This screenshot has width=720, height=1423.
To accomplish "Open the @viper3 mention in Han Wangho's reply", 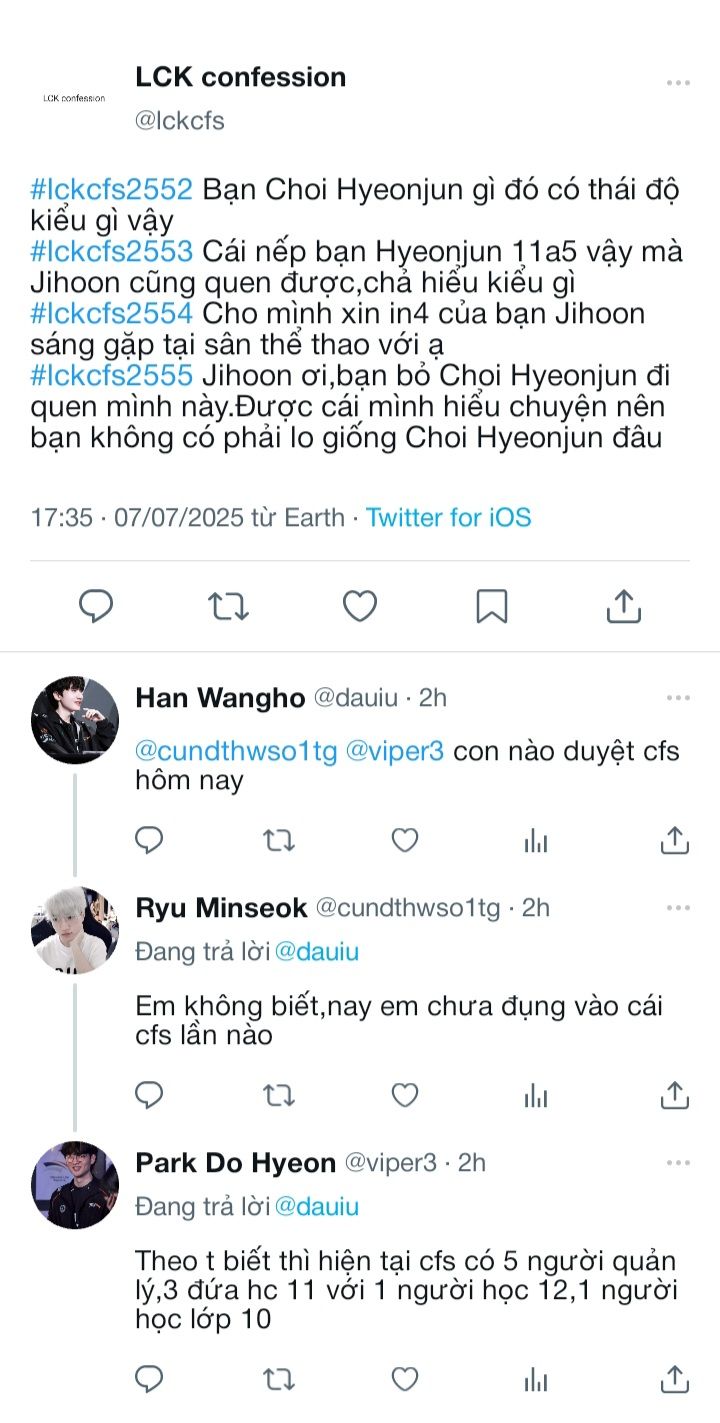I will [x=394, y=751].
